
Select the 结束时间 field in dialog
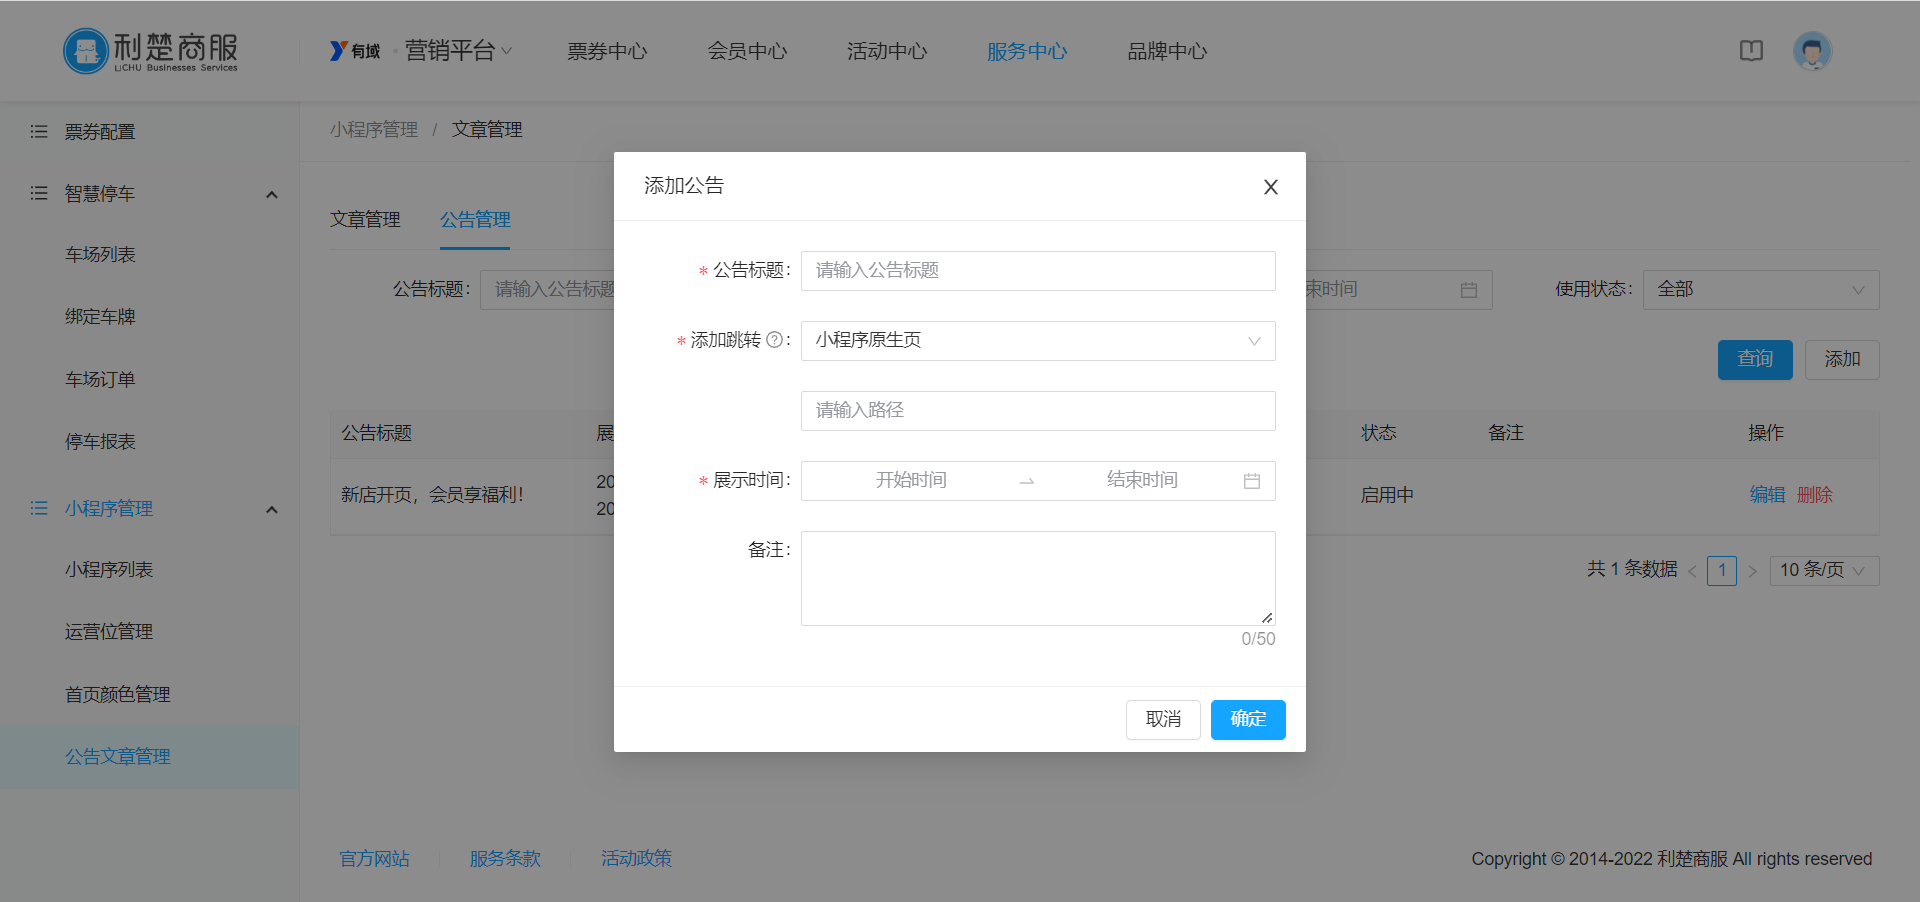click(x=1142, y=480)
